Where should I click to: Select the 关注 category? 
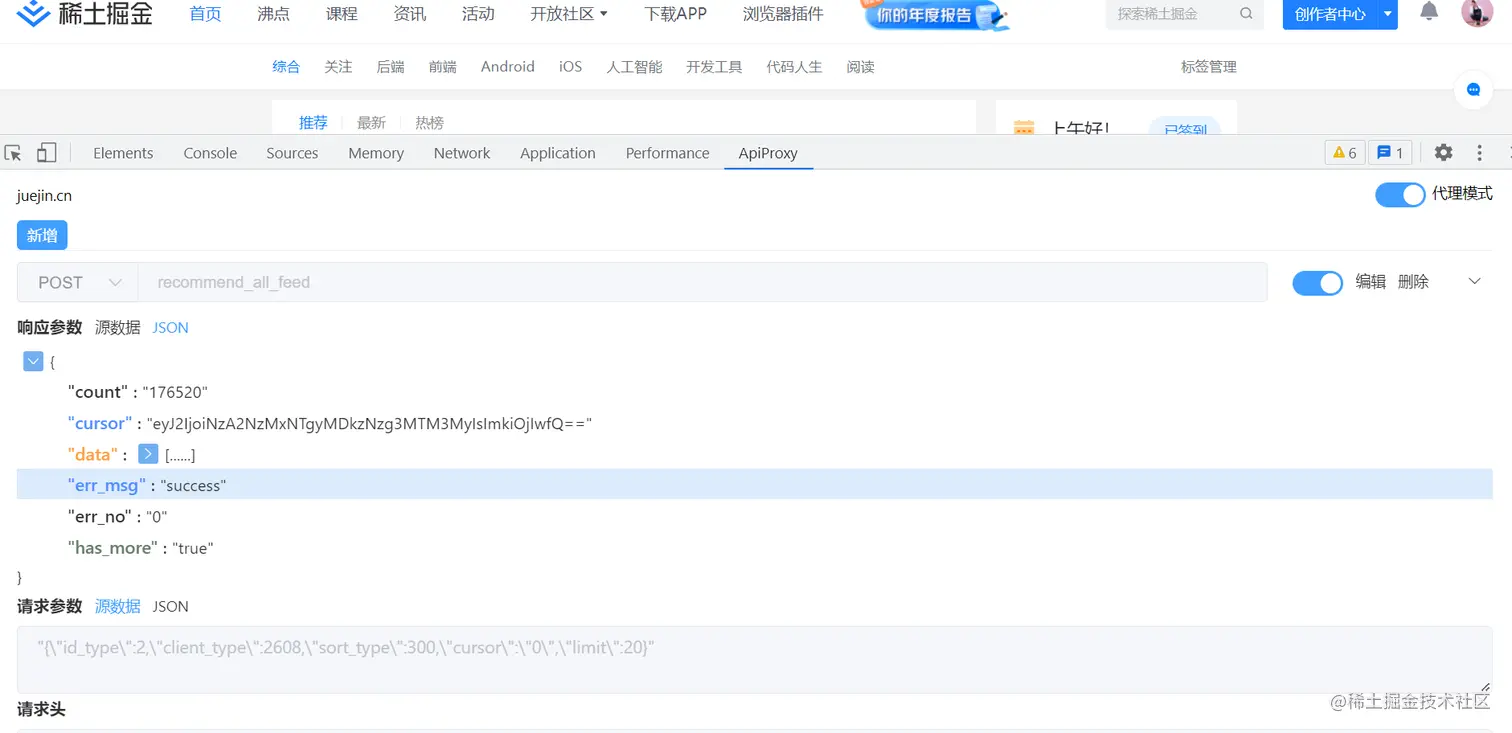tap(338, 66)
